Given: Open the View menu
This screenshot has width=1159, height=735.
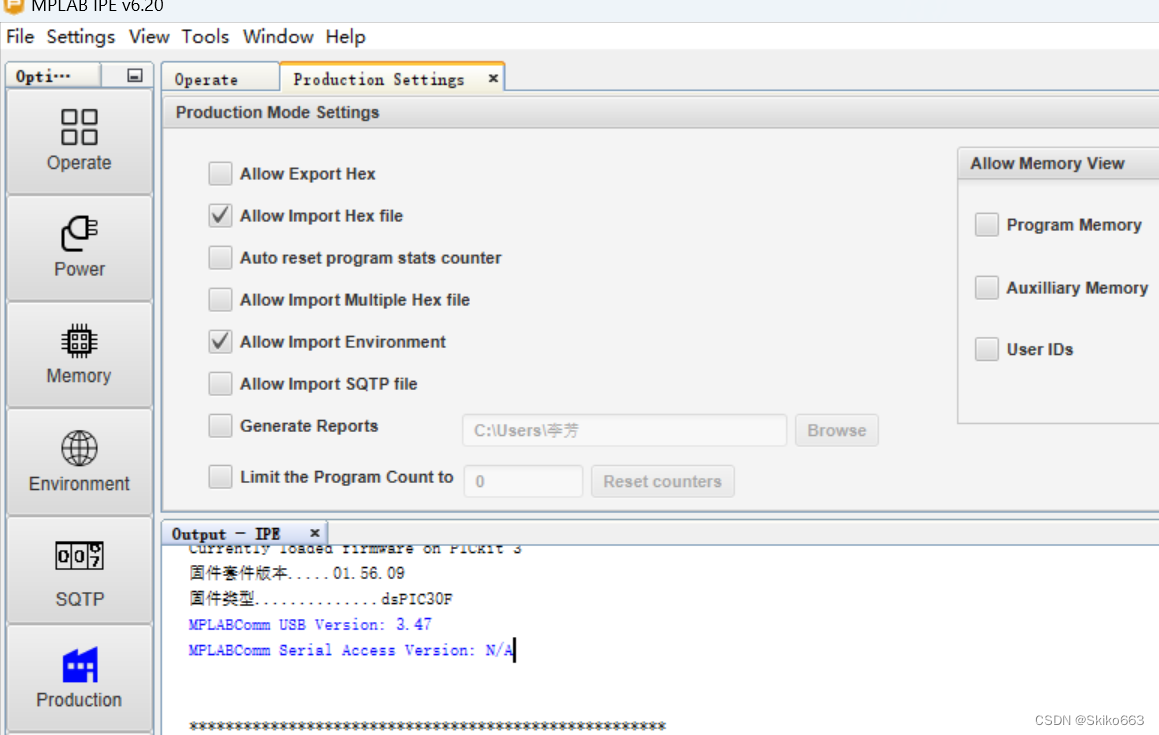Looking at the screenshot, I should pyautogui.click(x=149, y=36).
